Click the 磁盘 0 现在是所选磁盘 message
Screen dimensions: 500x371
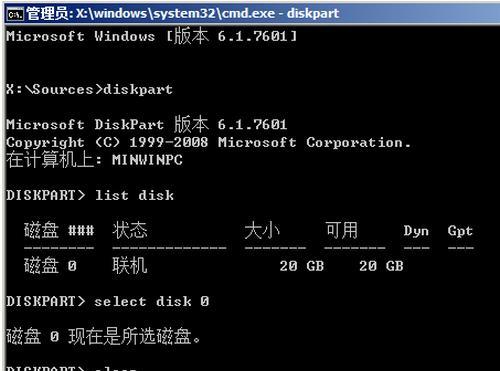point(103,337)
